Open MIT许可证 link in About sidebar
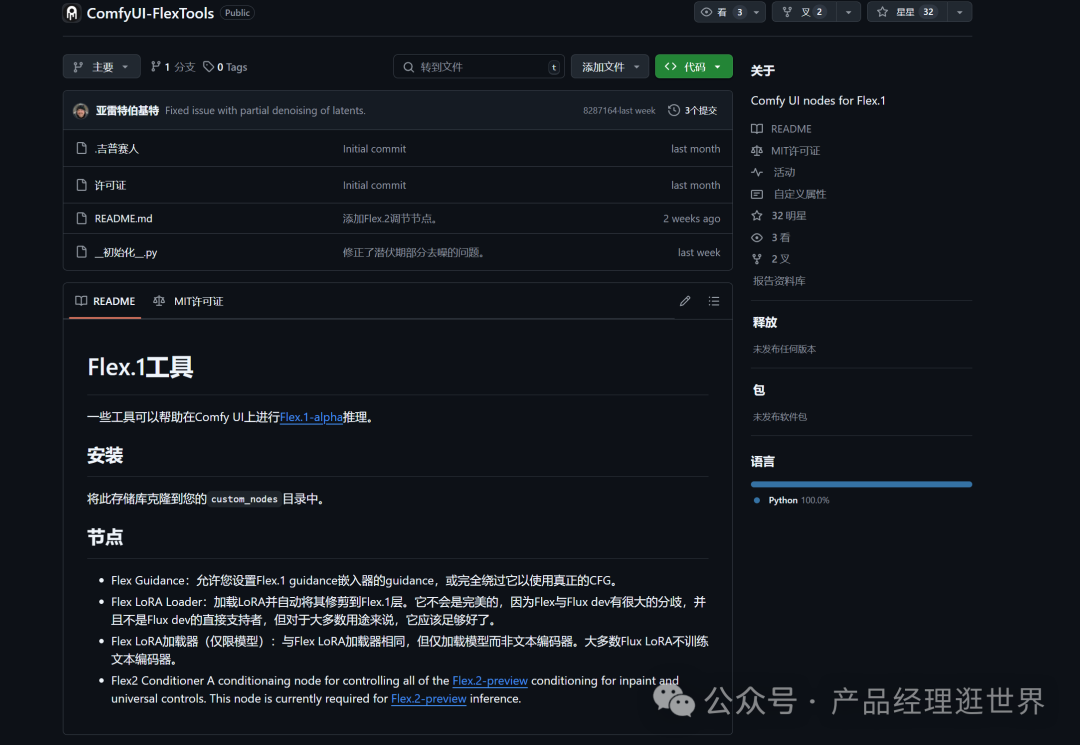The width and height of the screenshot is (1080, 745). pyautogui.click(x=785, y=151)
